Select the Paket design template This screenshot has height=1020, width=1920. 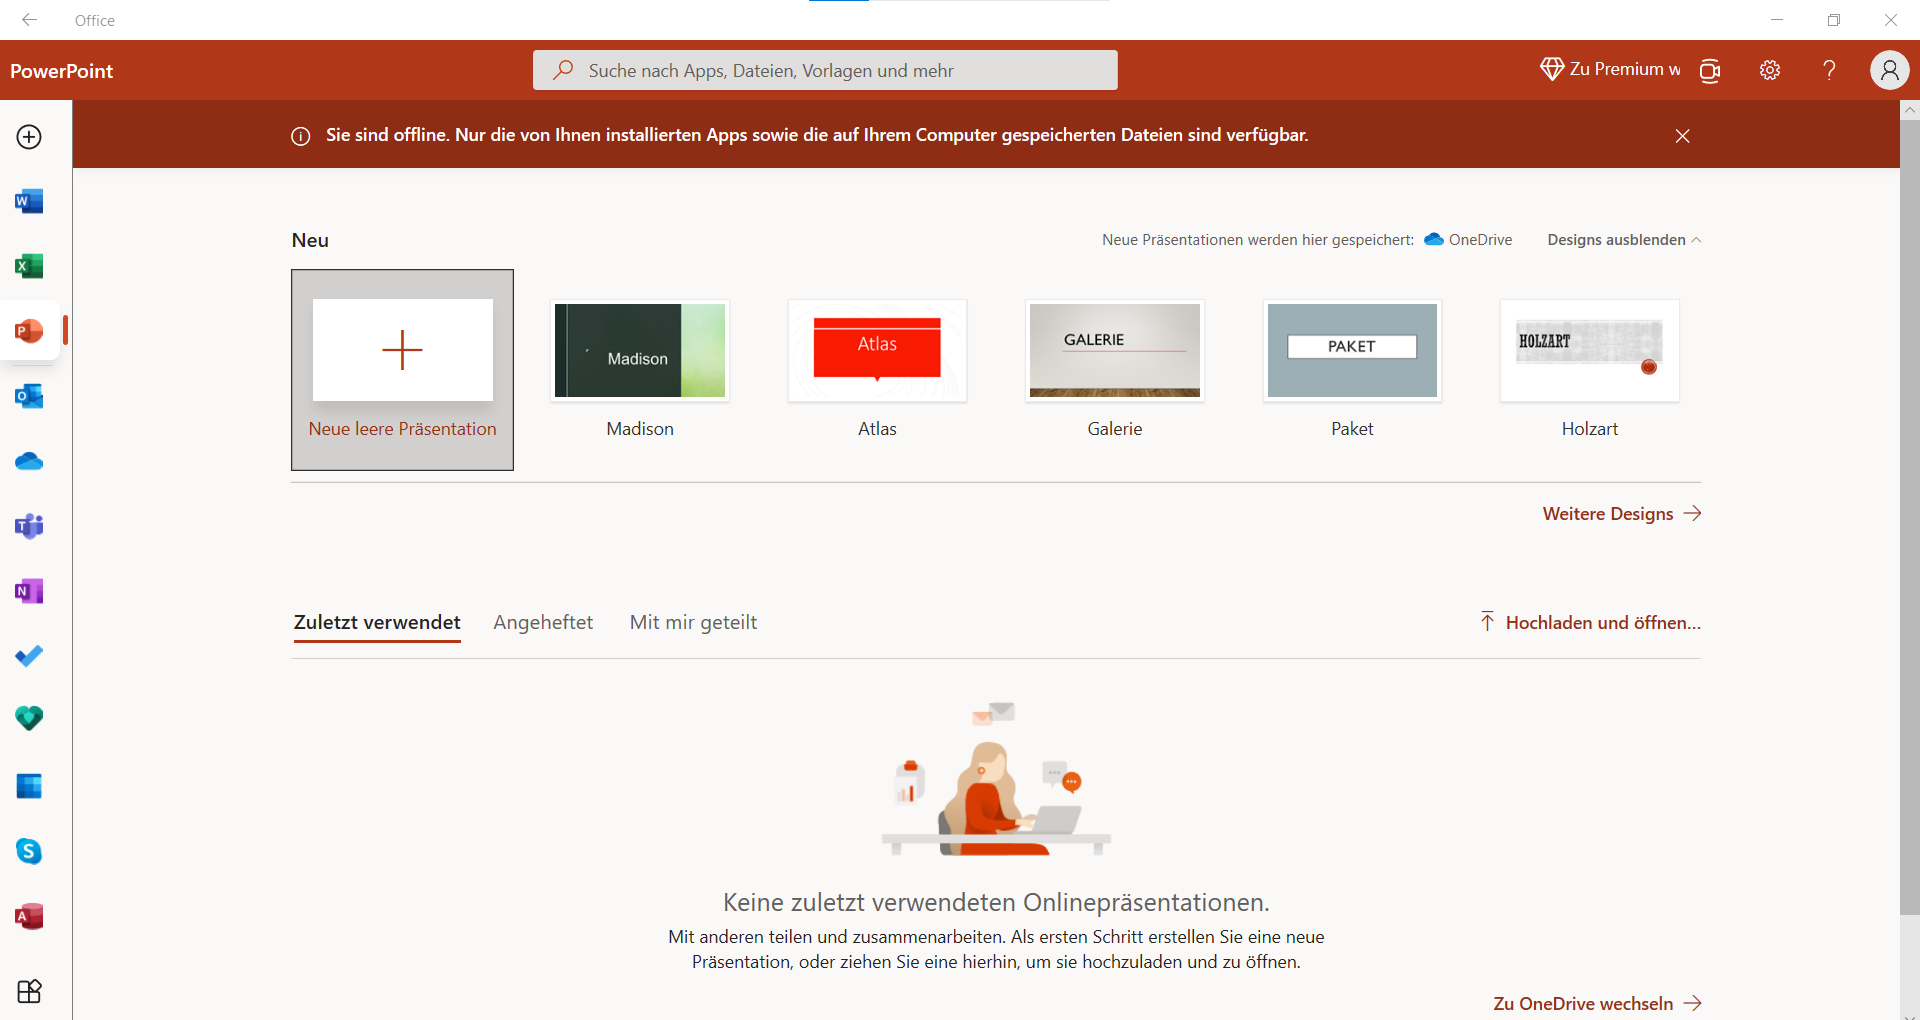coord(1352,370)
